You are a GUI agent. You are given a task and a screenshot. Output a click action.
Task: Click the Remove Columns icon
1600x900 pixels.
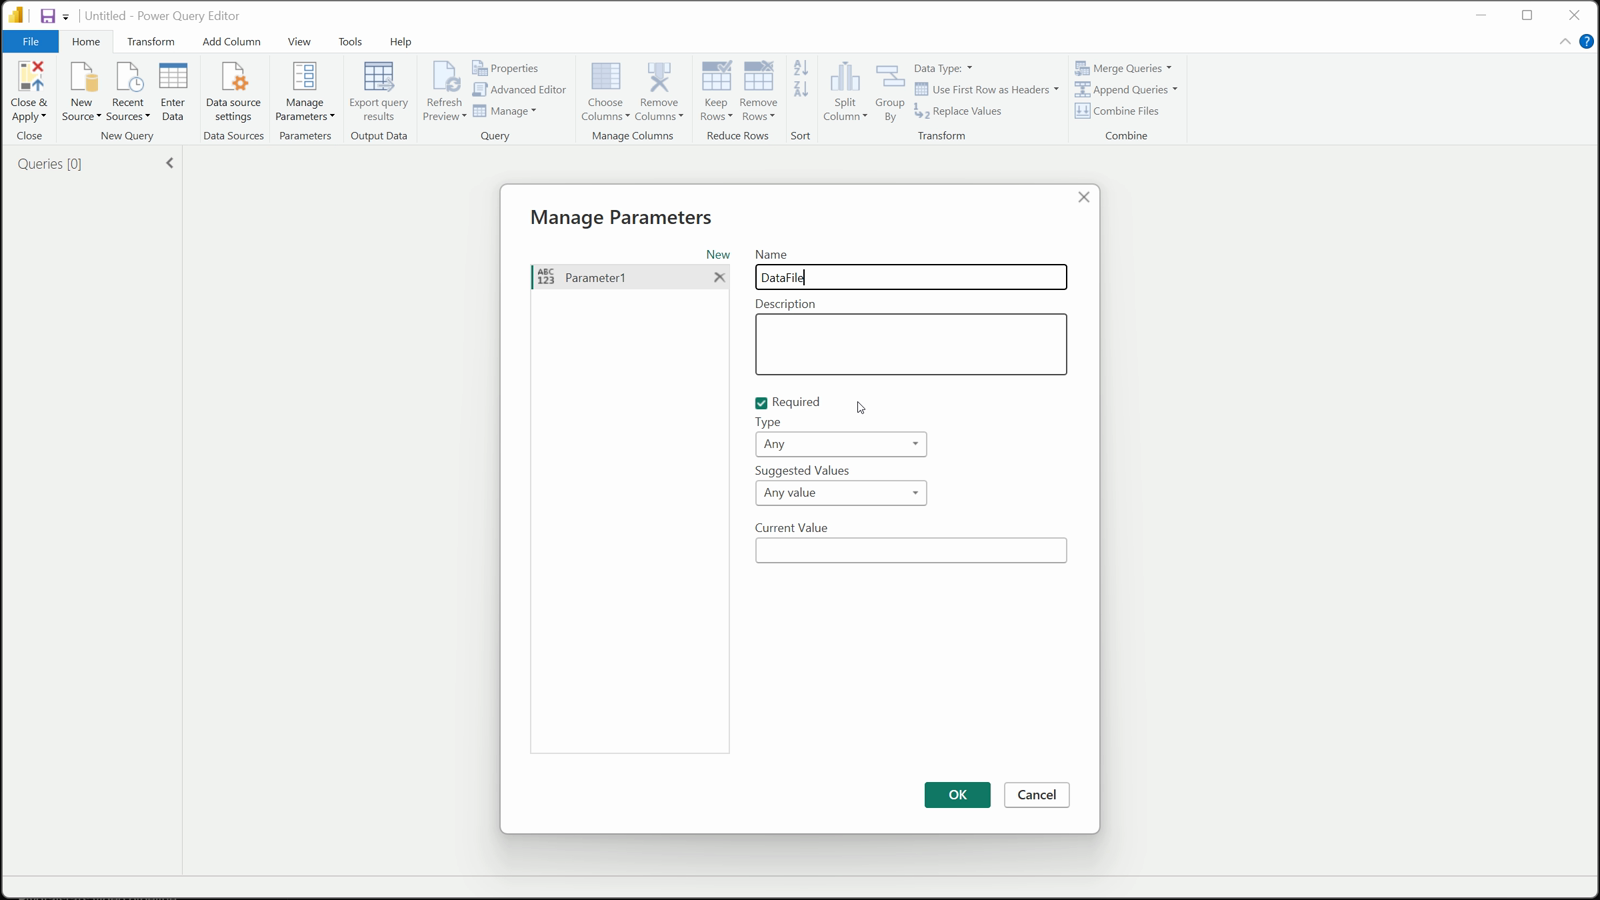tap(659, 77)
